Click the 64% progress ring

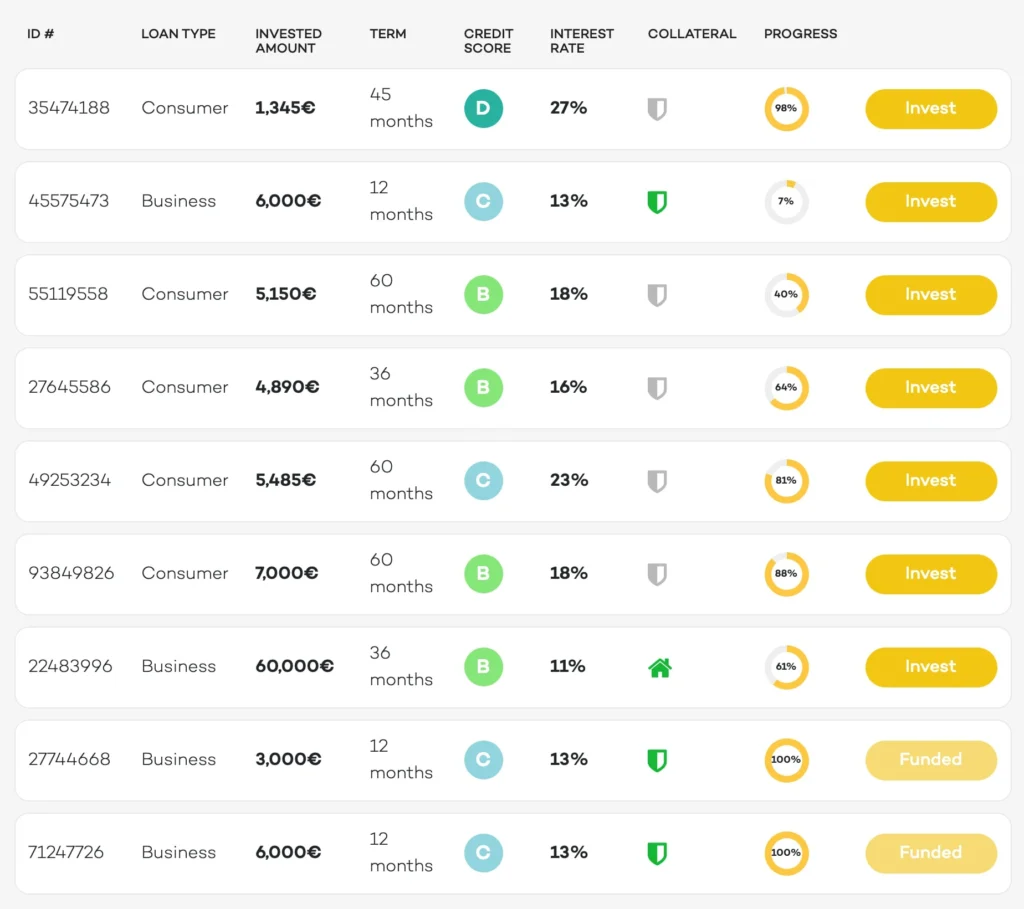[786, 387]
